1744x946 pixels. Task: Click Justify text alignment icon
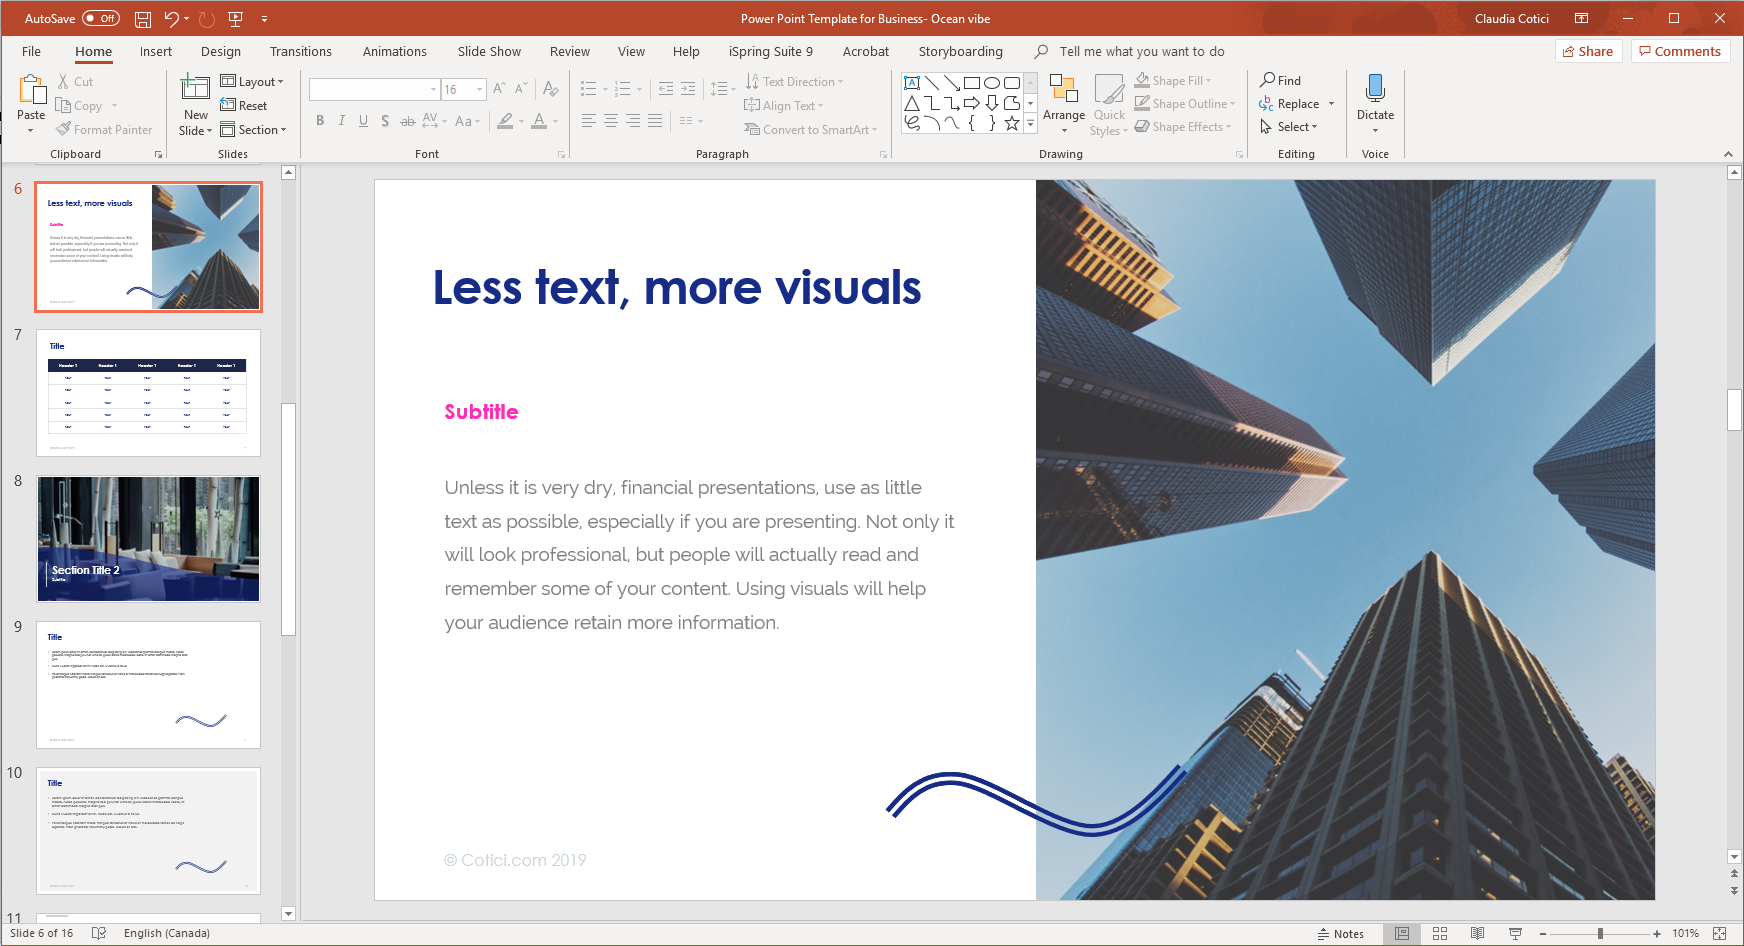[x=655, y=121]
